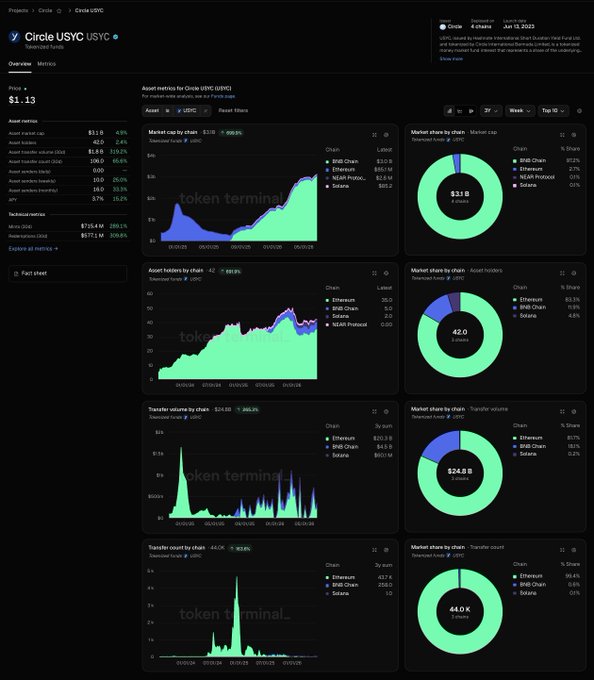Go to Circle in the breadcrumb
Image resolution: width=594 pixels, height=680 pixels.
pos(45,10)
